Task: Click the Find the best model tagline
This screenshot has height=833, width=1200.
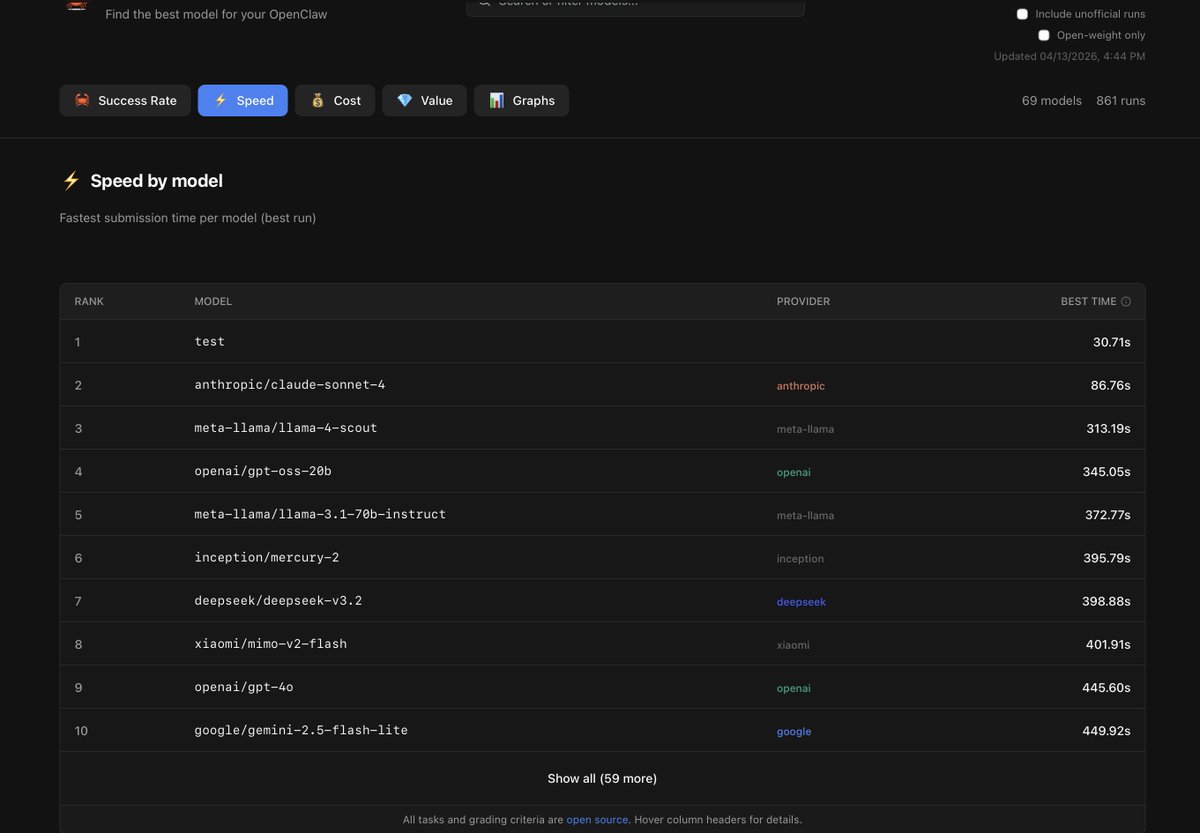Action: coord(216,14)
